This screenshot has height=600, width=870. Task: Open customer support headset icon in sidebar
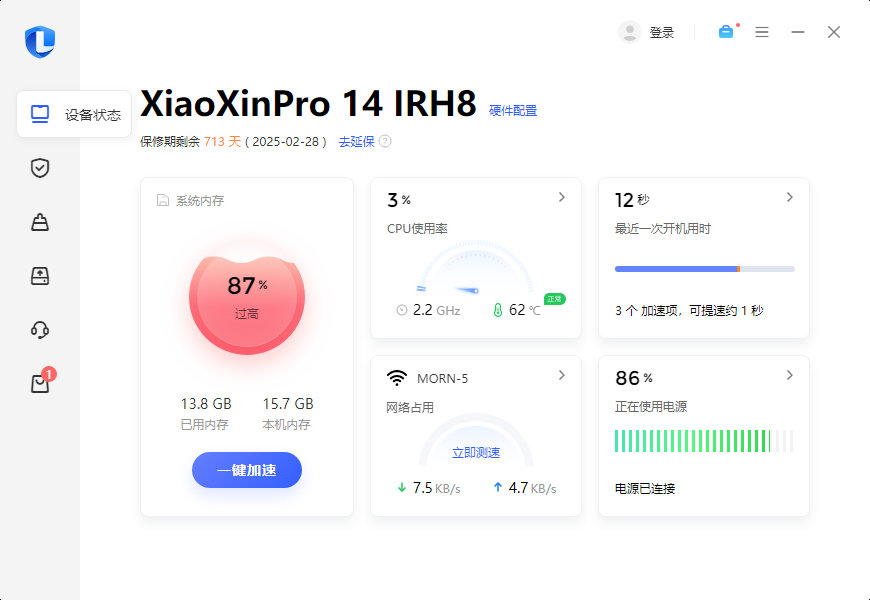pos(40,330)
